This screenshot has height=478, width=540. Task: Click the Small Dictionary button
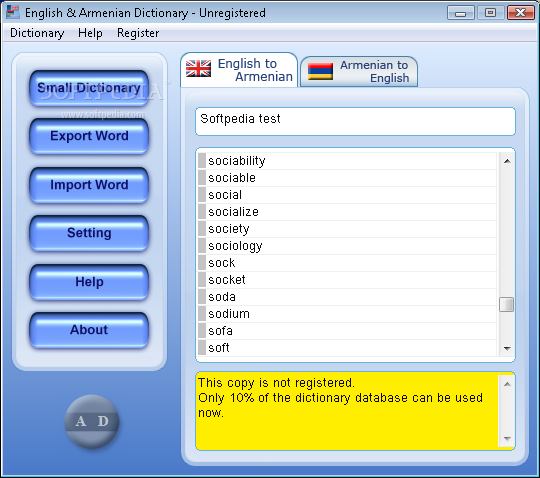[x=89, y=88]
